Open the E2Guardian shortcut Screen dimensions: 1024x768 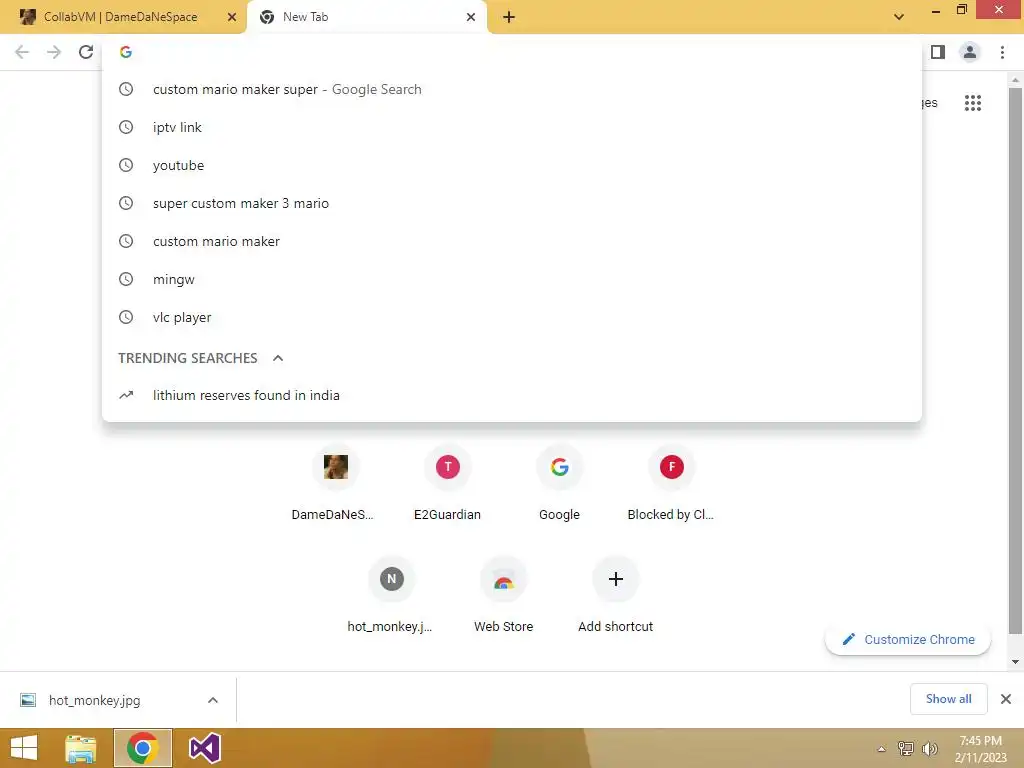click(x=447, y=485)
